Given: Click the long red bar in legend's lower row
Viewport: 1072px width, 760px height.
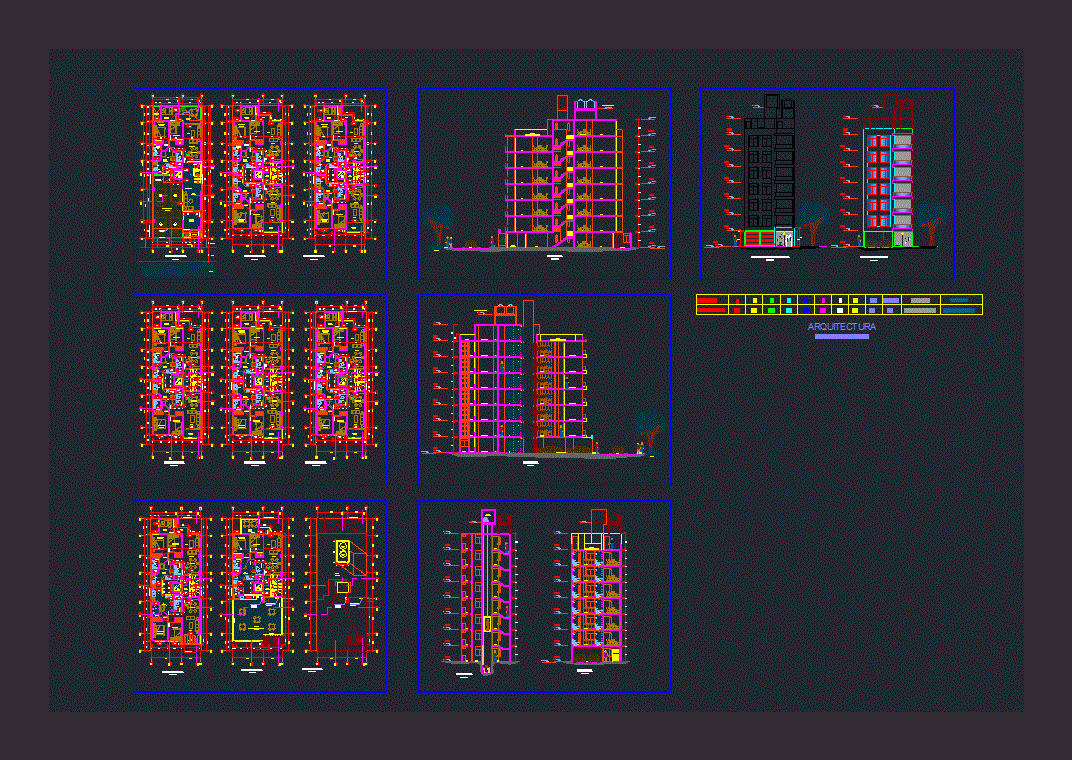Looking at the screenshot, I should 711,310.
